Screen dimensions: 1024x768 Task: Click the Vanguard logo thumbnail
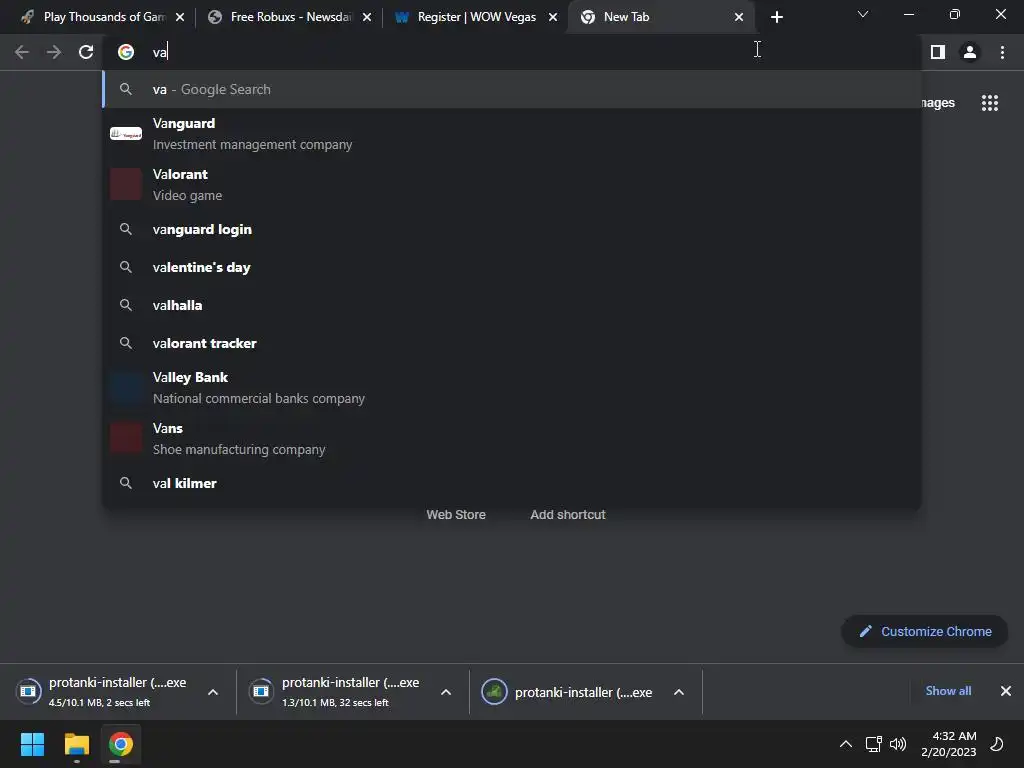pos(126,134)
